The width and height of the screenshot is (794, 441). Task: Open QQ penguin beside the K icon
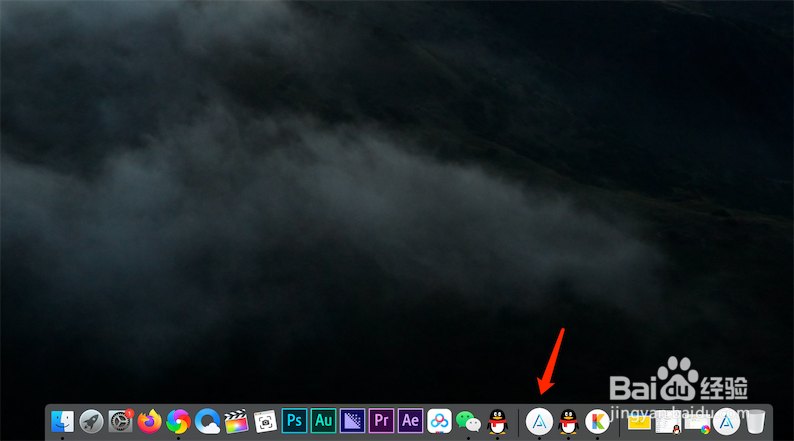coord(568,421)
